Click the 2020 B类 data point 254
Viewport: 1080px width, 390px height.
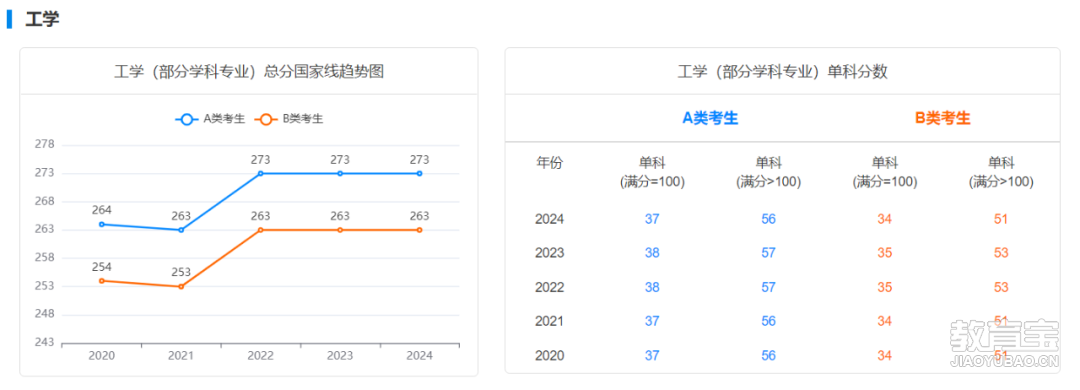point(102,280)
